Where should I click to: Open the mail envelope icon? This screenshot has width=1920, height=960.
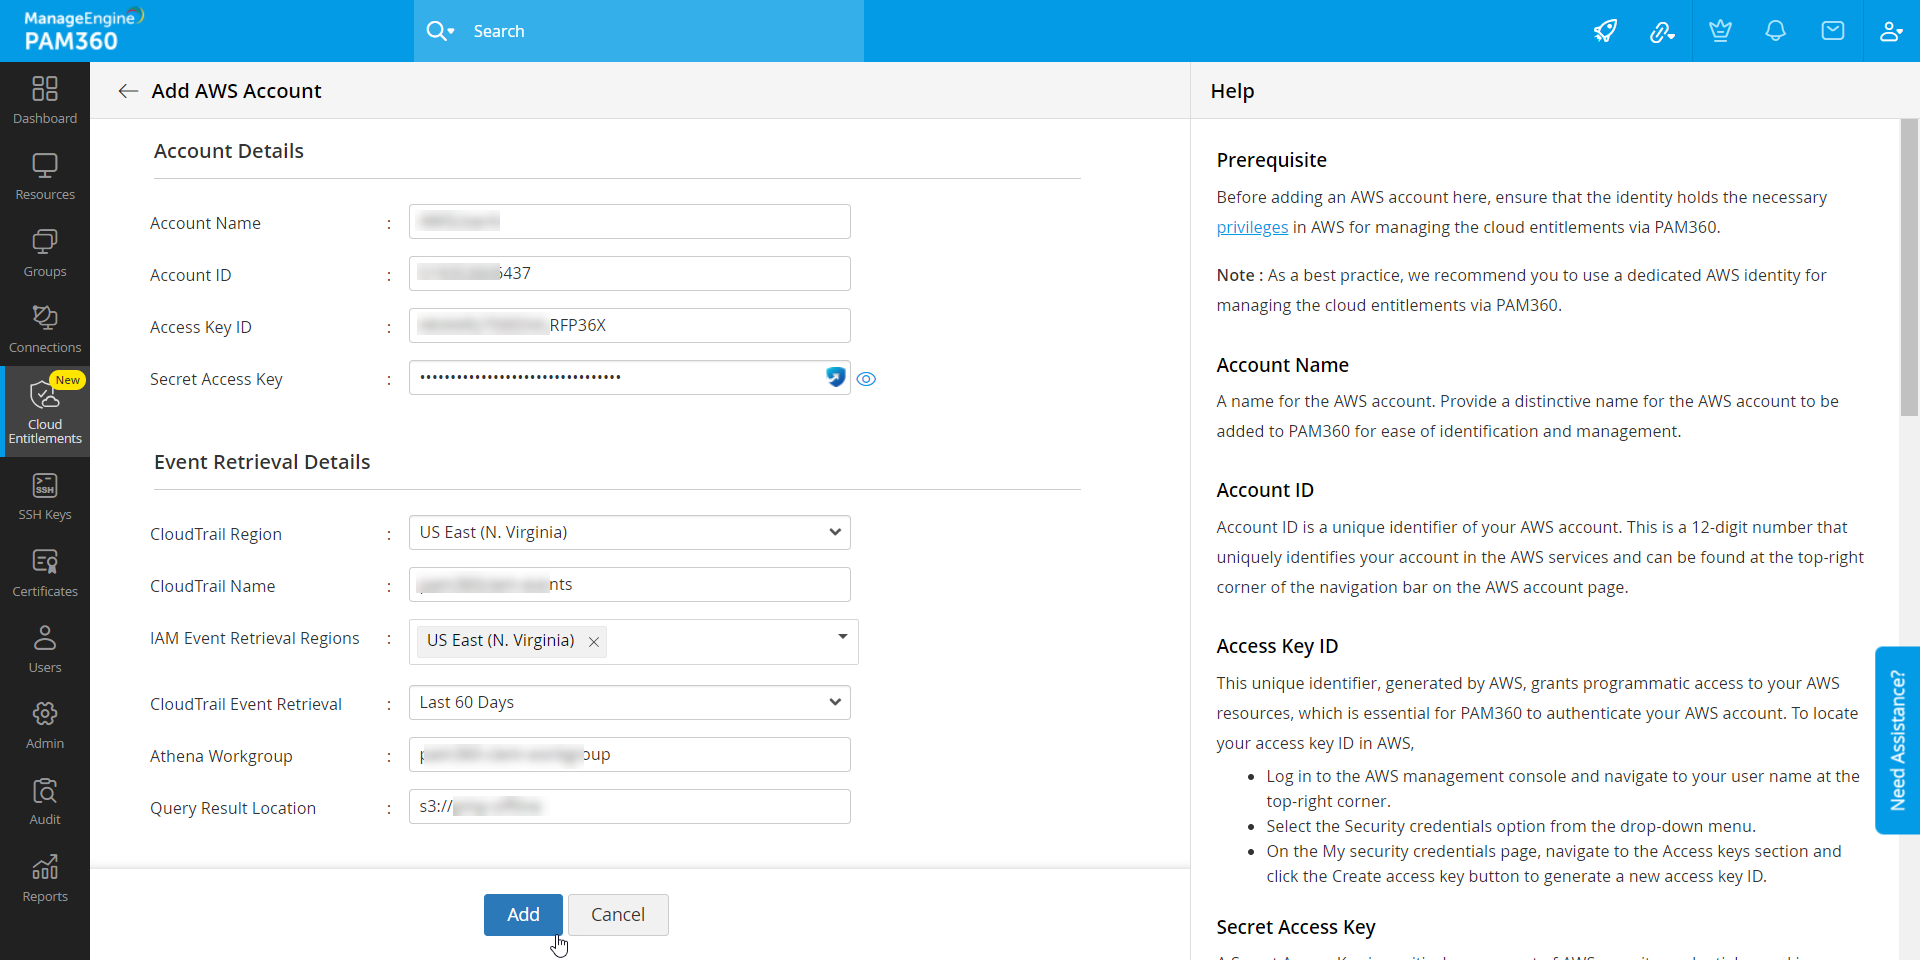click(x=1833, y=31)
